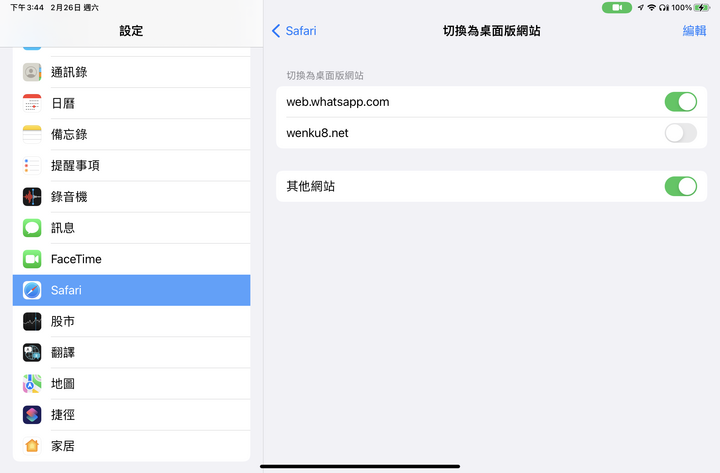
Task: Tap the headphones status icon
Action: click(663, 7)
